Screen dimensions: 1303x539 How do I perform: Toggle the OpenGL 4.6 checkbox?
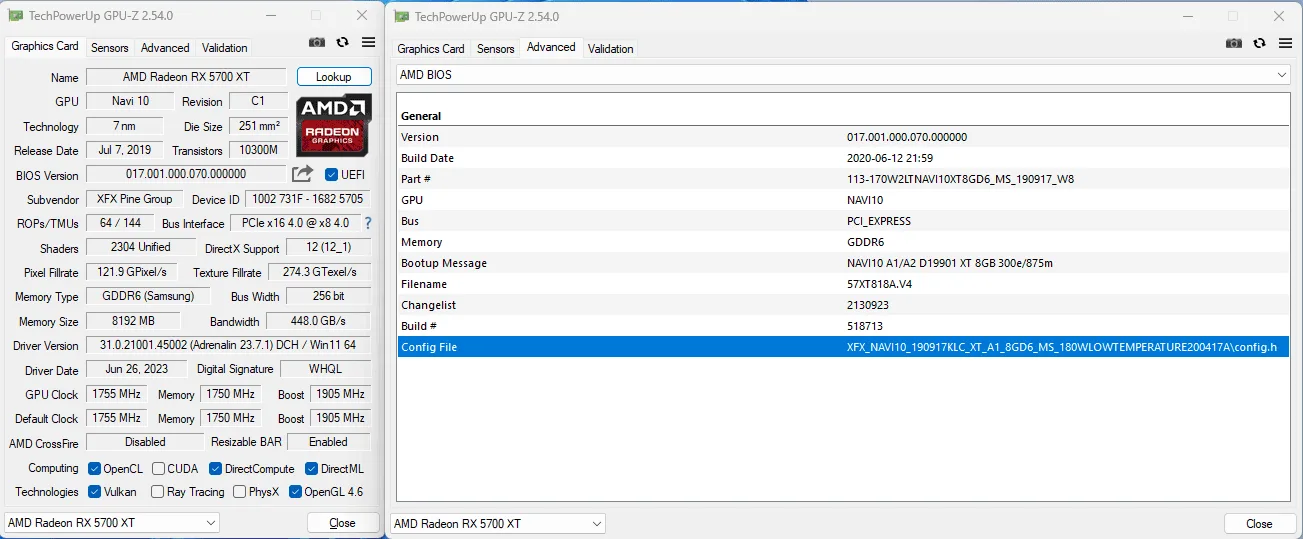(x=295, y=492)
